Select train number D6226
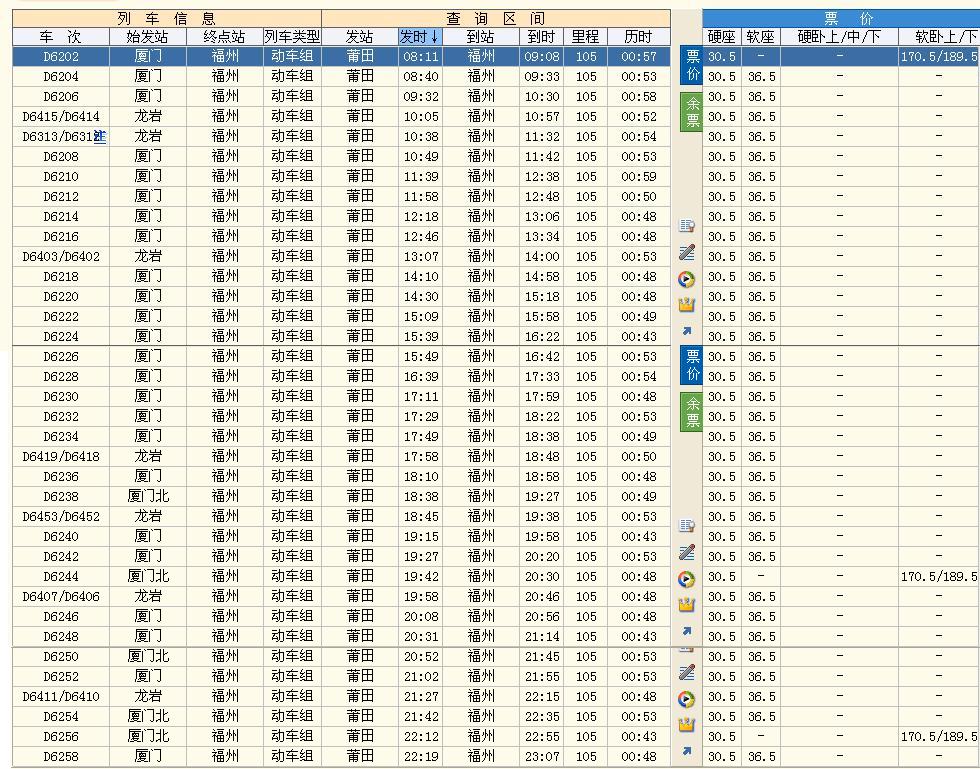Screen dimensions: 980x769 point(61,357)
